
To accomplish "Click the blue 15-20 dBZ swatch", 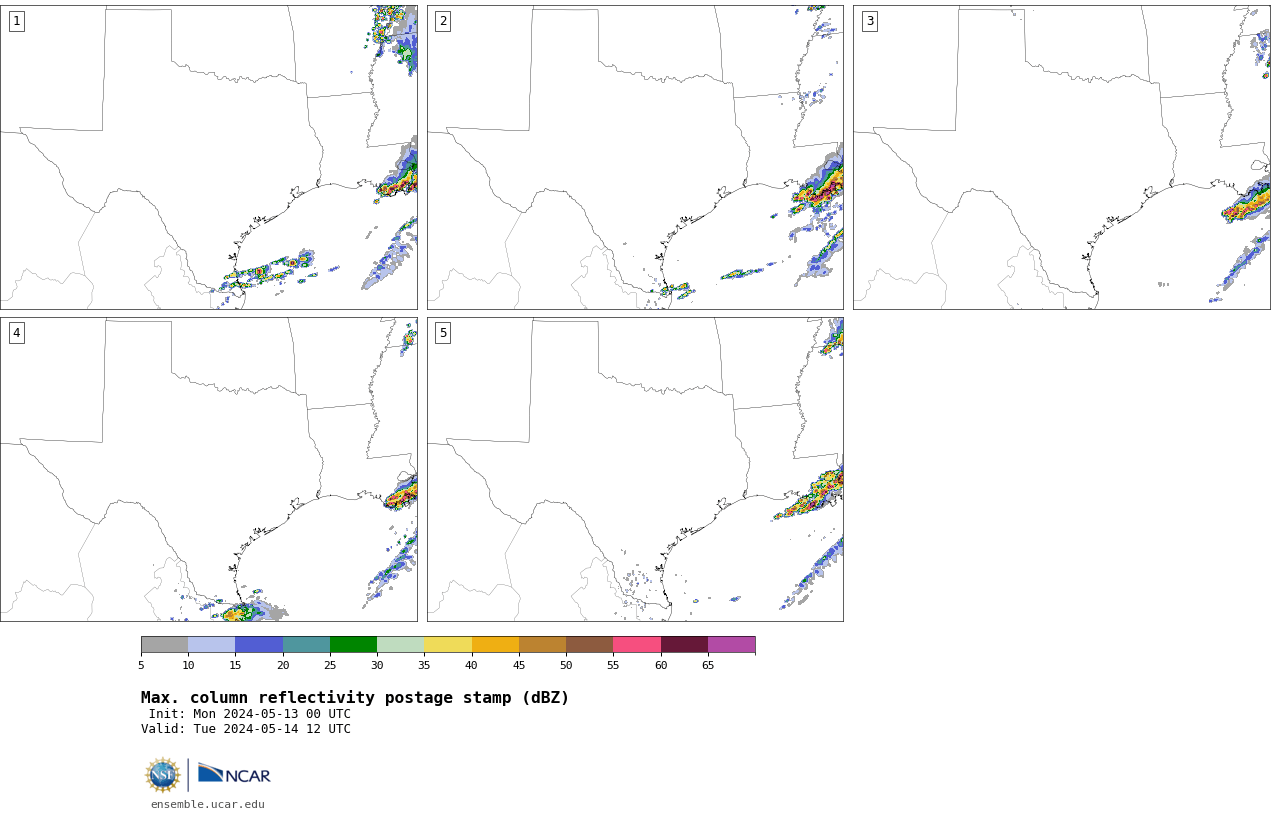I will pos(259,645).
